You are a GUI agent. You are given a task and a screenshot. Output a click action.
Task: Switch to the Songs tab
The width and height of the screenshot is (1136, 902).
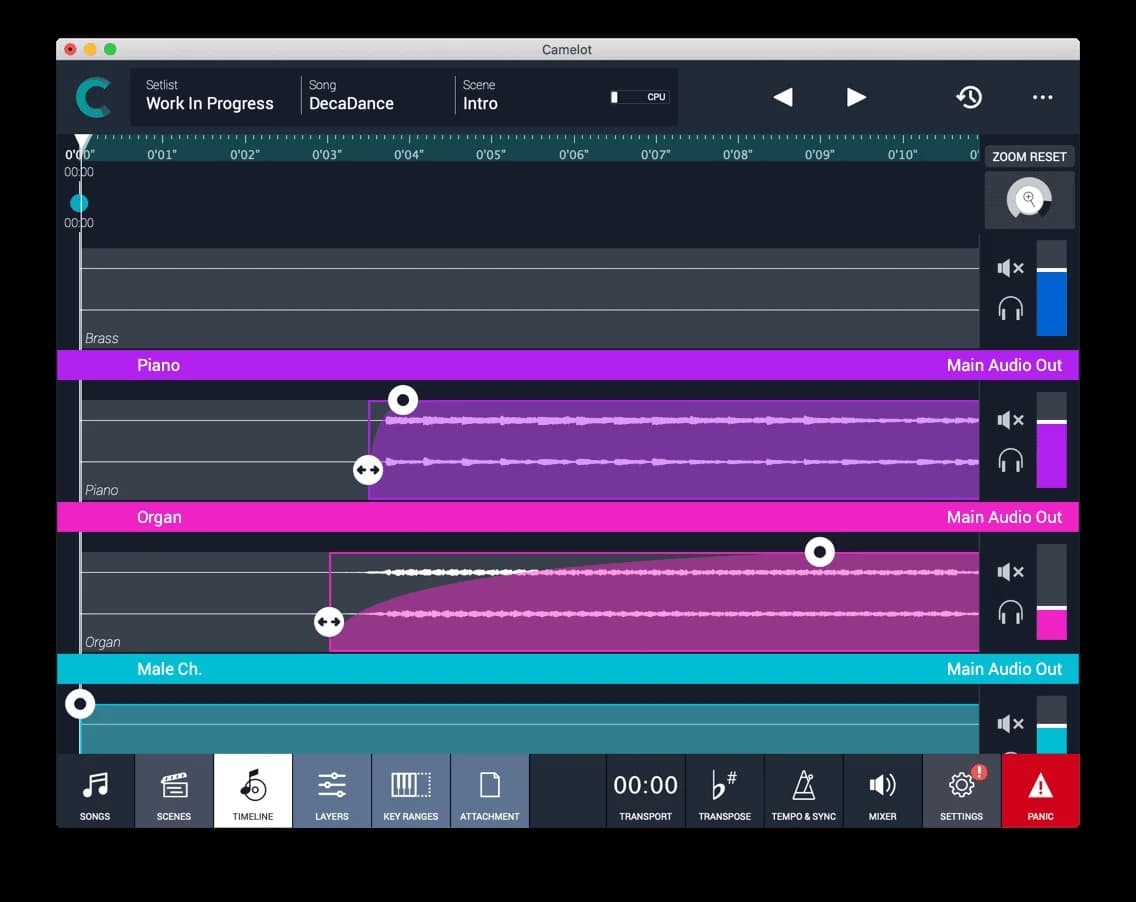coord(94,790)
